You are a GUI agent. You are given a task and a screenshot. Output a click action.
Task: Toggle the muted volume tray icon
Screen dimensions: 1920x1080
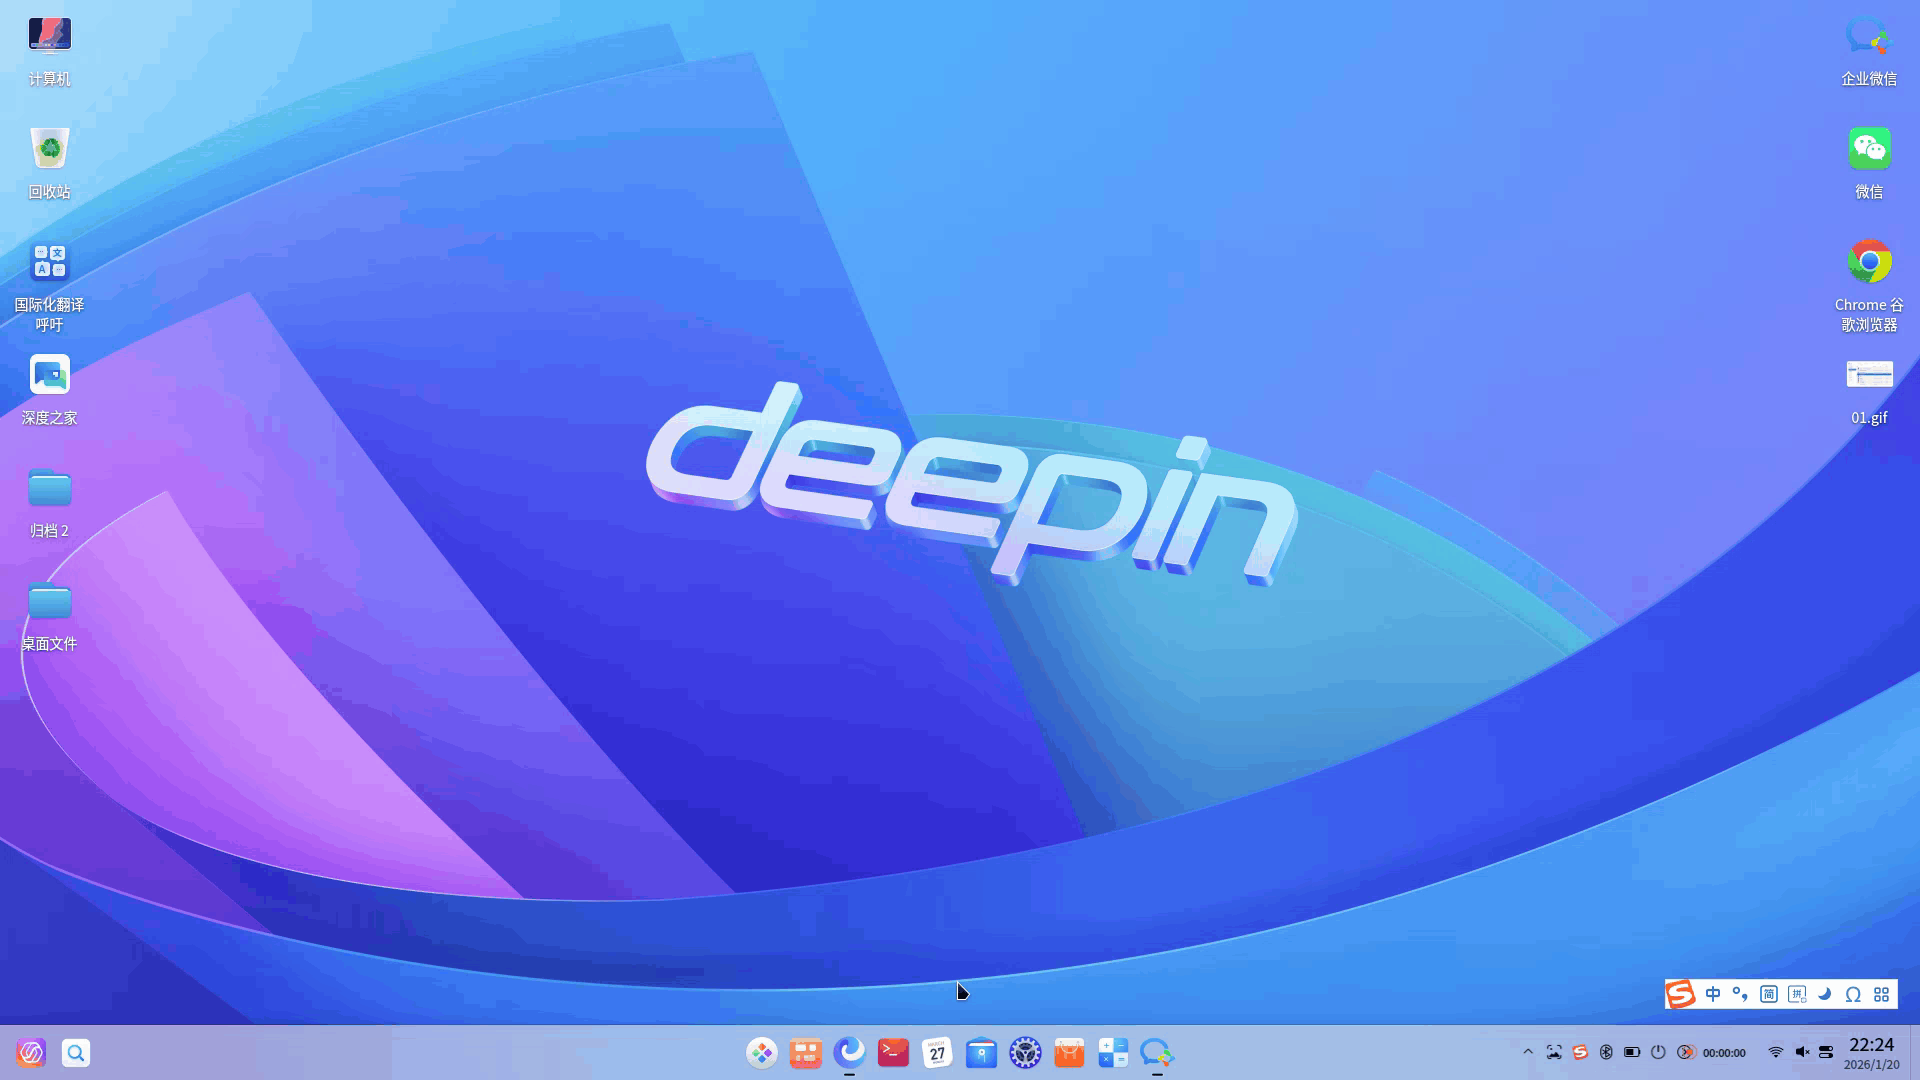[1802, 1052]
